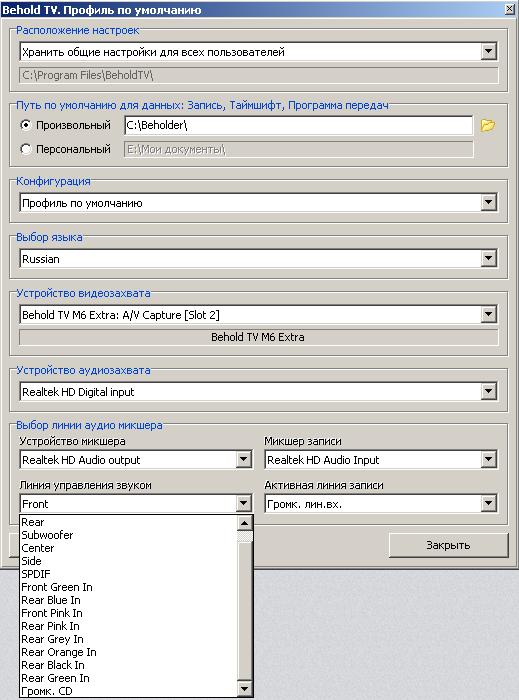
Task: Click the Behold TV M6 Extra button
Action: pos(258,337)
